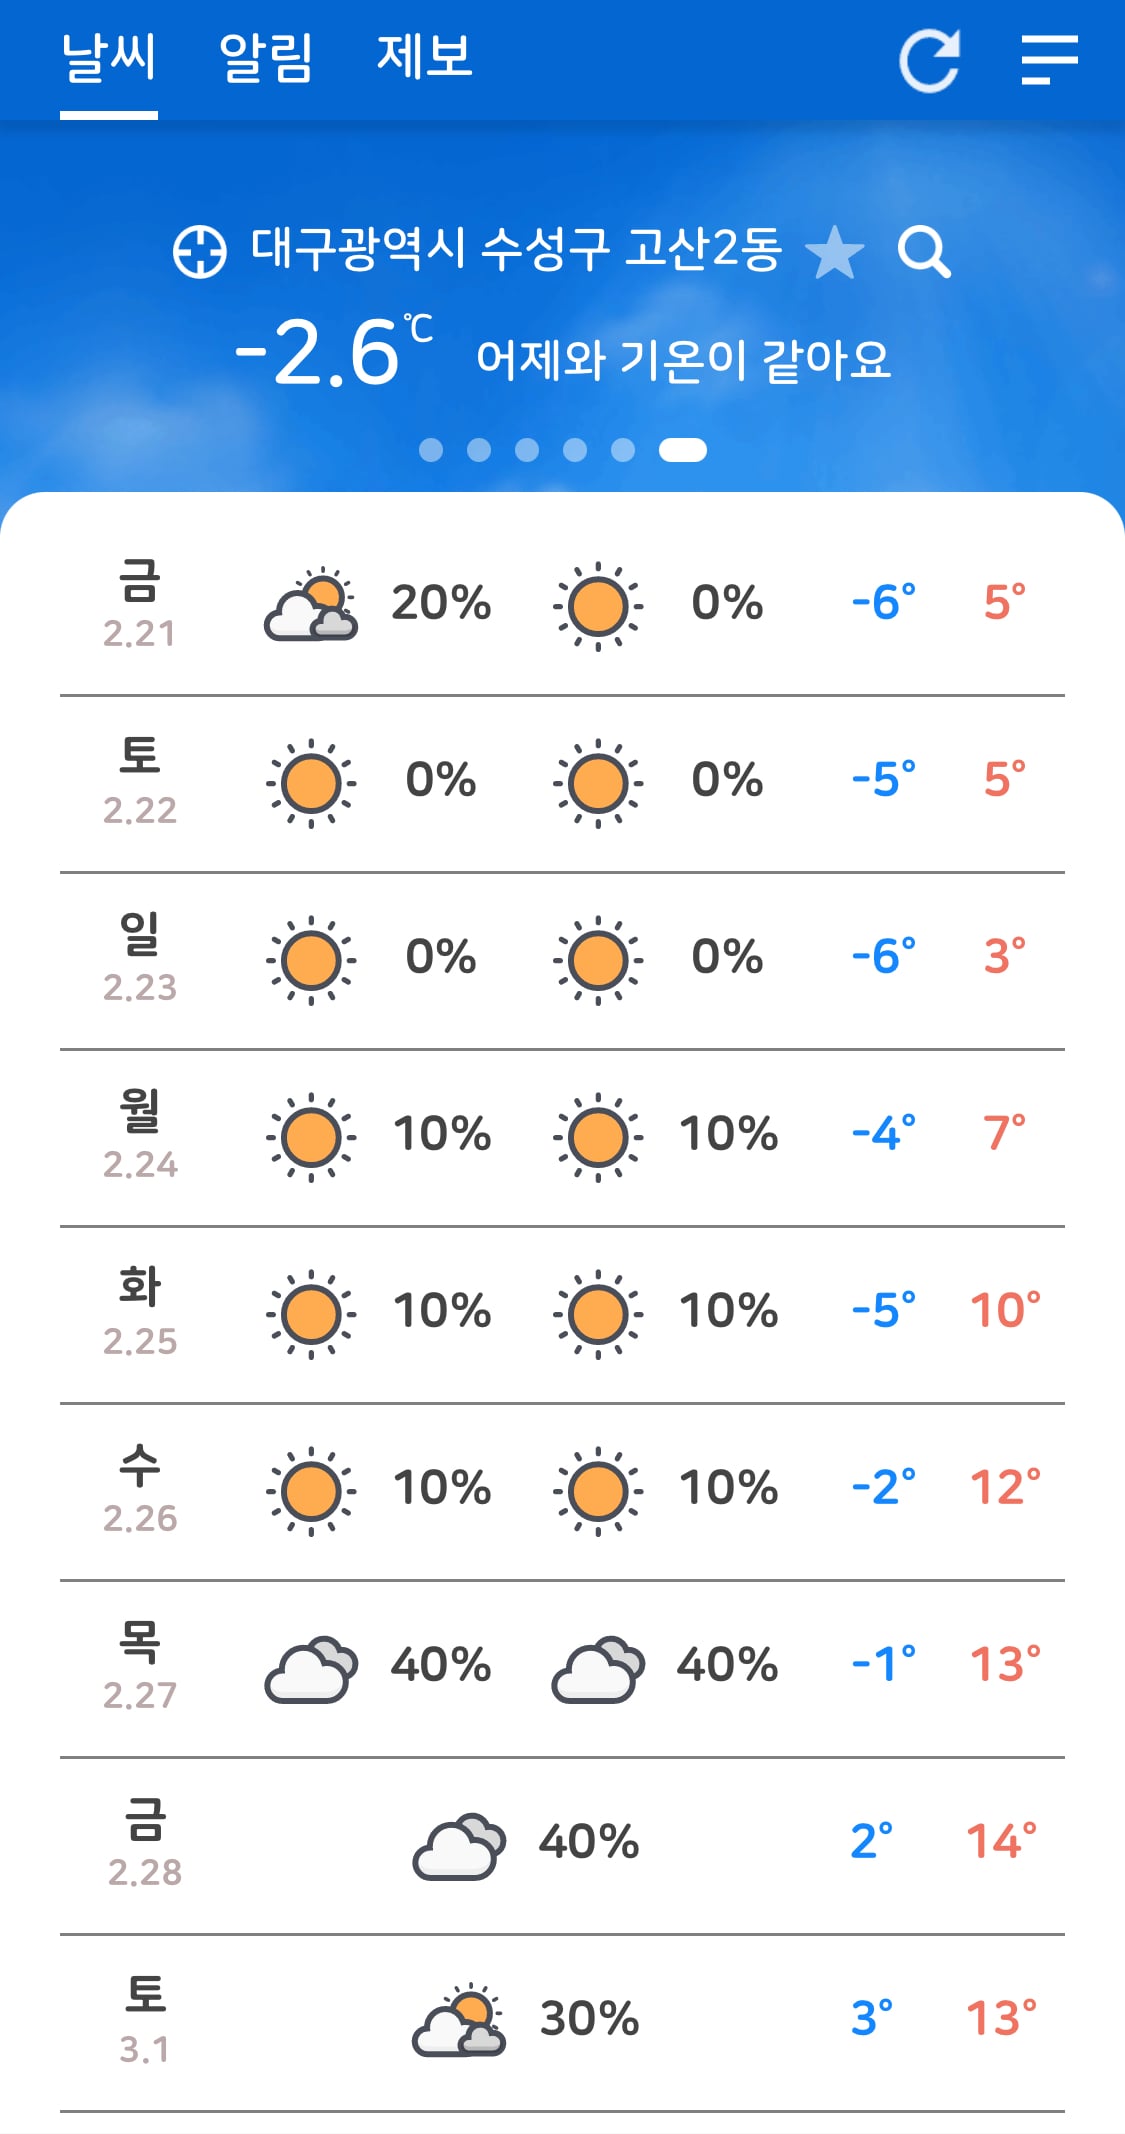1125x2134 pixels.
Task: Switch to the 알림 tab
Action: tap(266, 57)
